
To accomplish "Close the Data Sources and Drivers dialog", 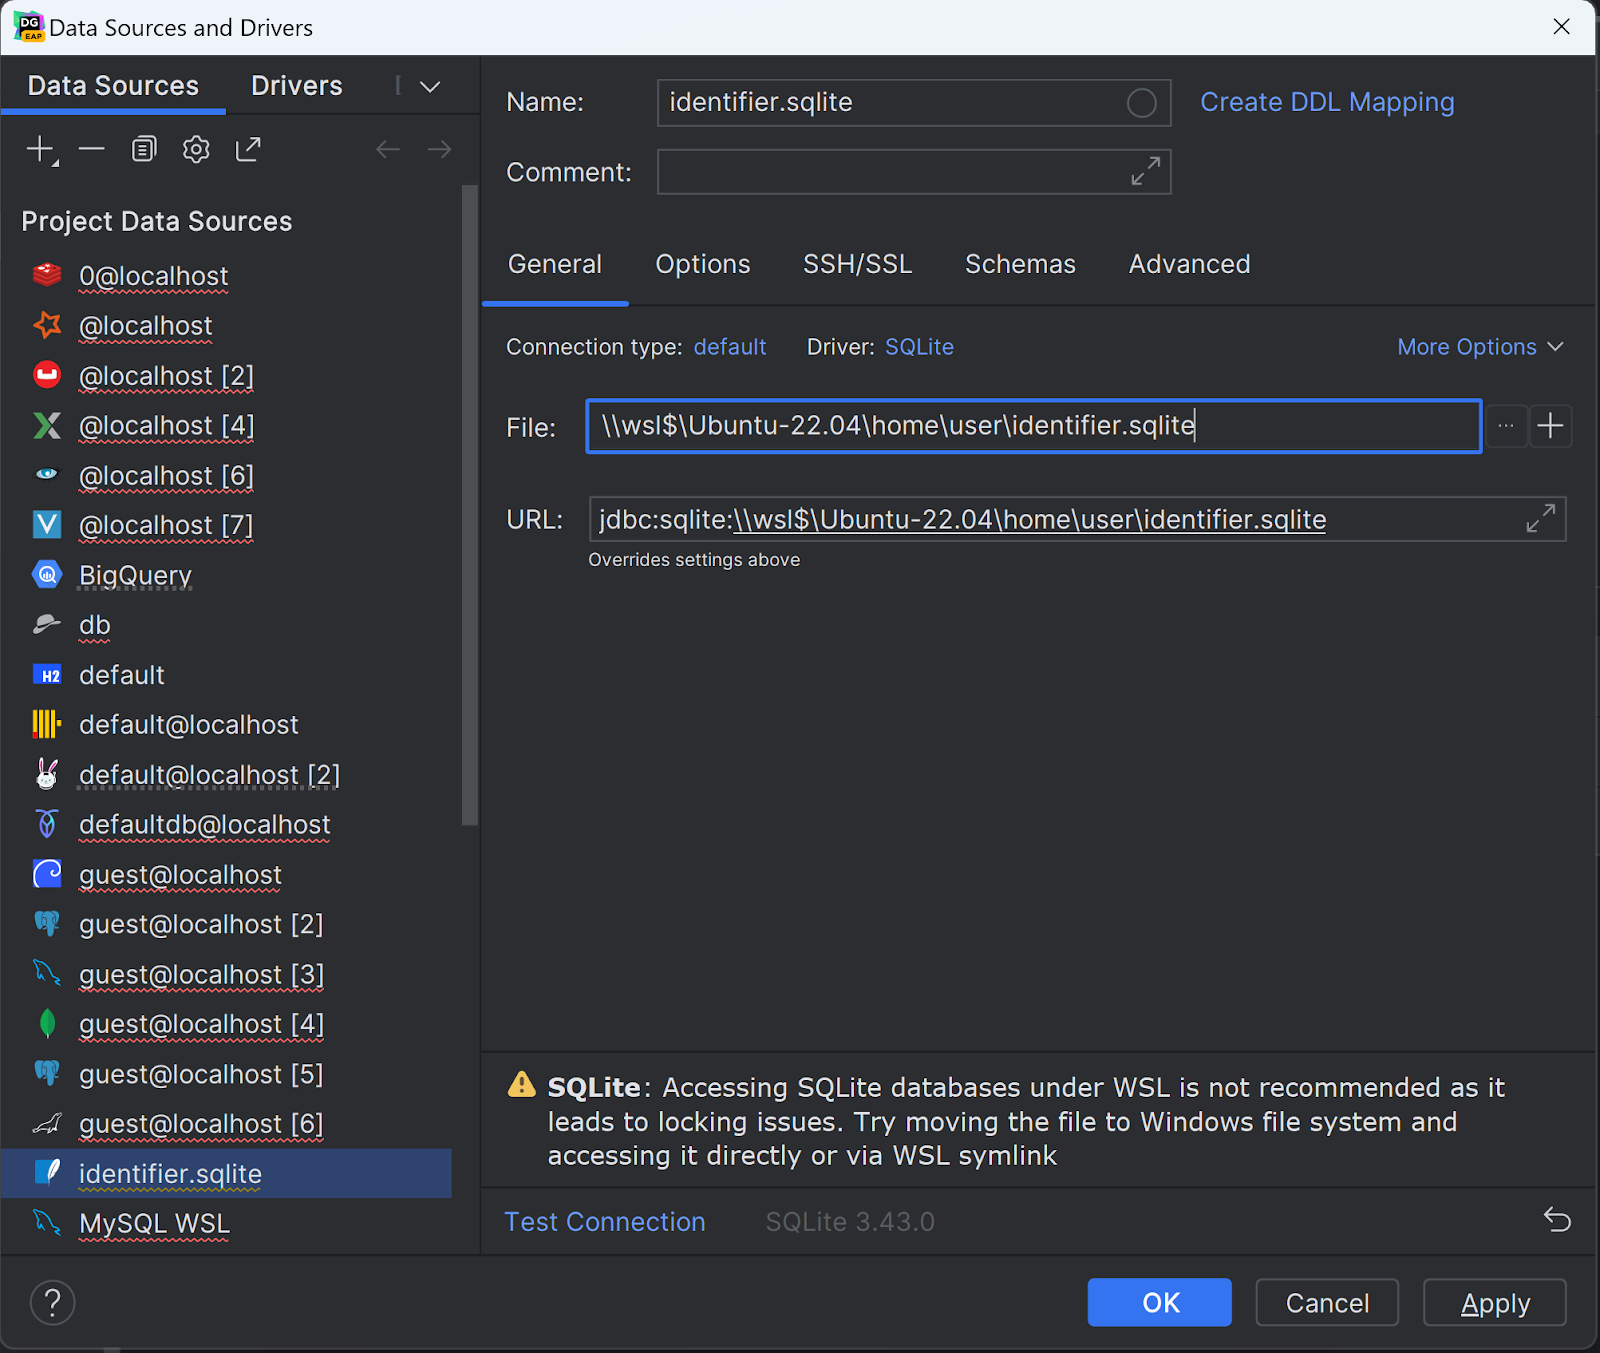I will coord(1562,27).
